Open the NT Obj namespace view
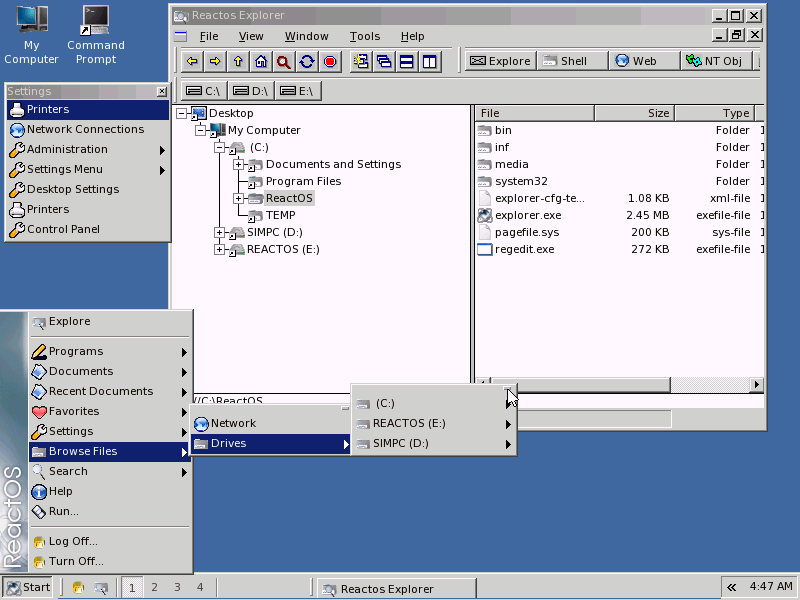Viewport: 800px width, 600px height. click(x=717, y=60)
